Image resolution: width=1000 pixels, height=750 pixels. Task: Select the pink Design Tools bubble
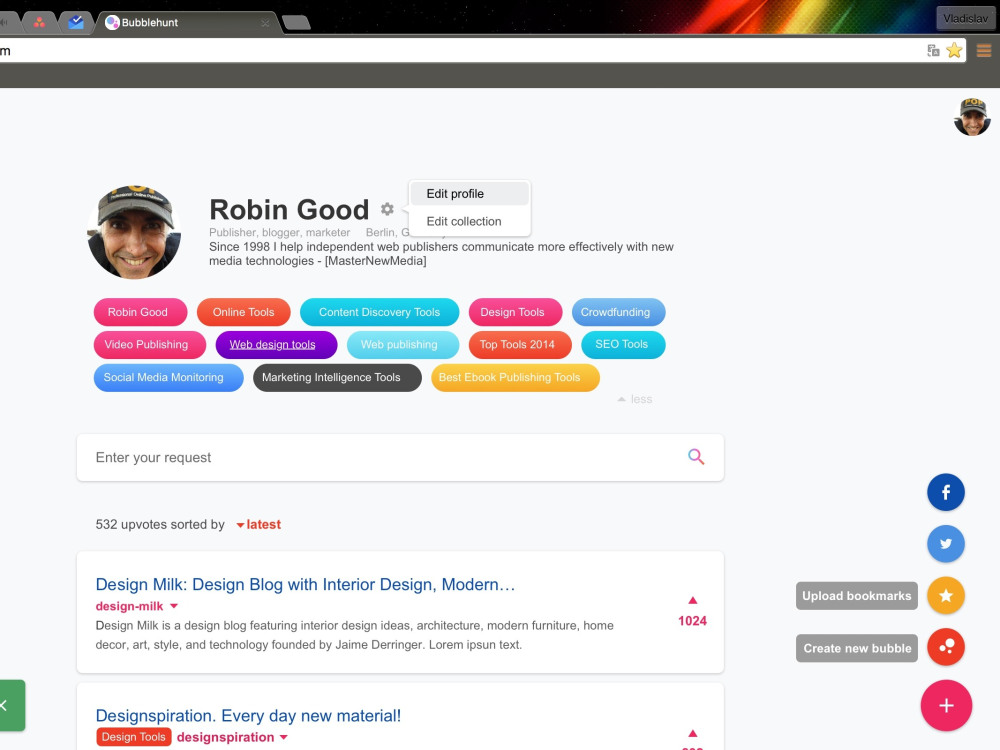pos(515,312)
